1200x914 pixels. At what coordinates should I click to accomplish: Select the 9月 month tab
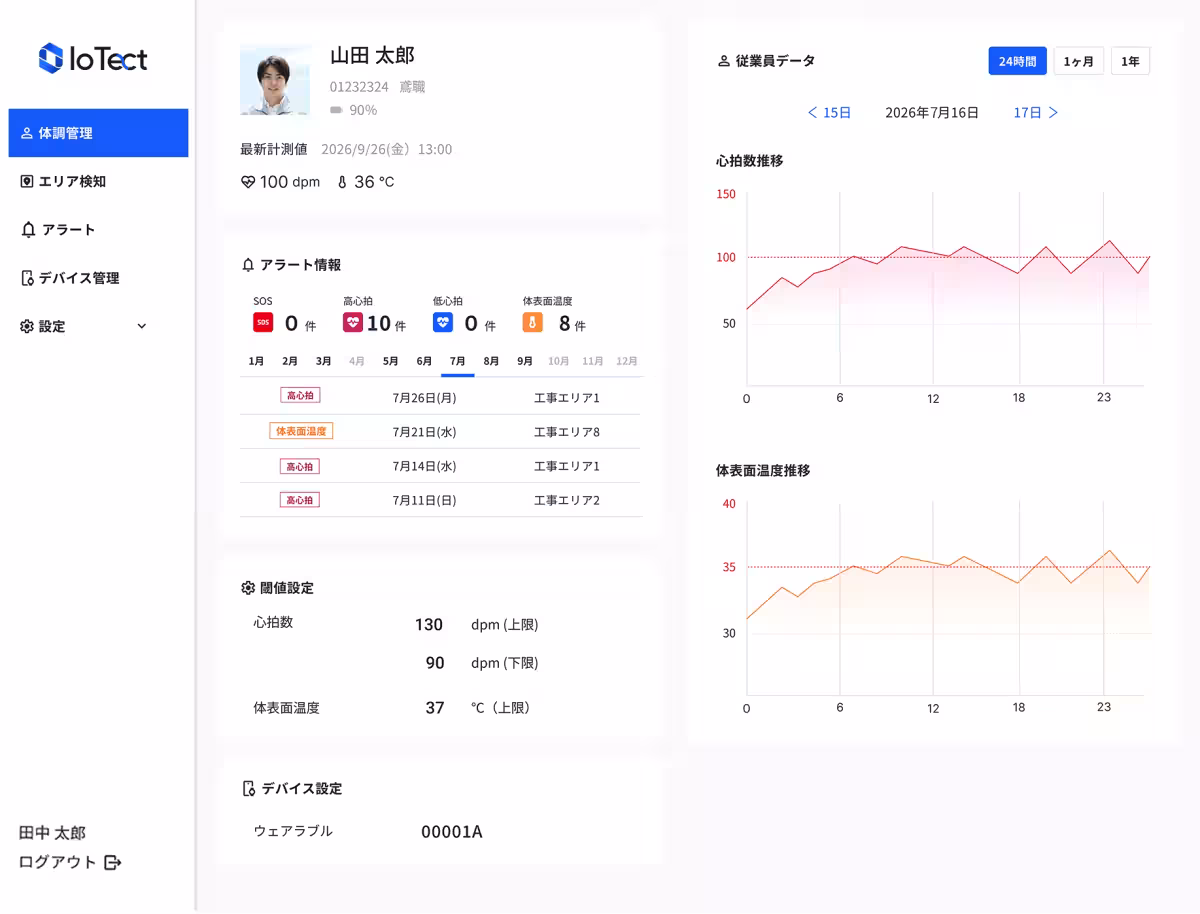525,361
